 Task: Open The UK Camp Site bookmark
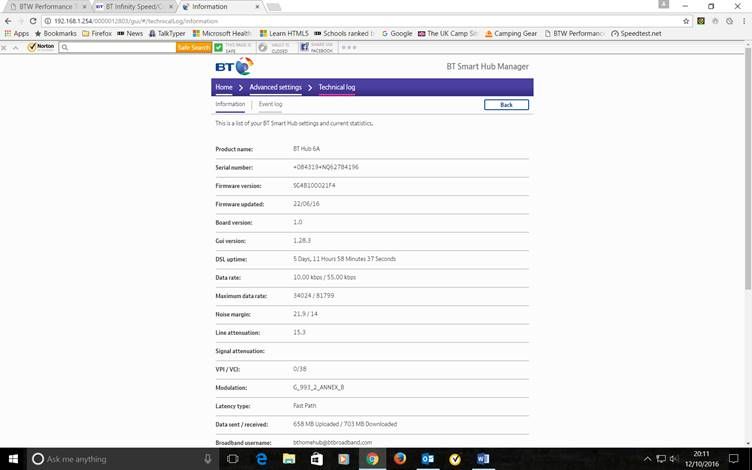pyautogui.click(x=447, y=34)
